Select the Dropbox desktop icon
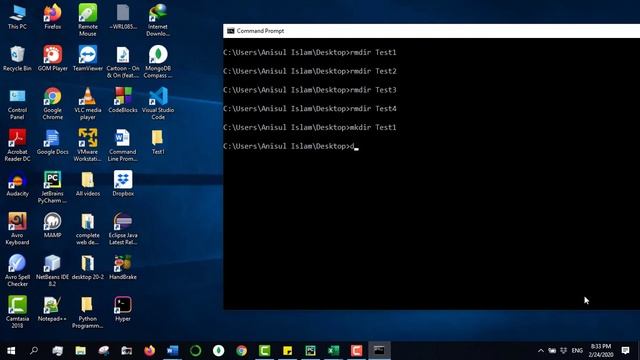The width and height of the screenshot is (640, 360). click(x=123, y=184)
